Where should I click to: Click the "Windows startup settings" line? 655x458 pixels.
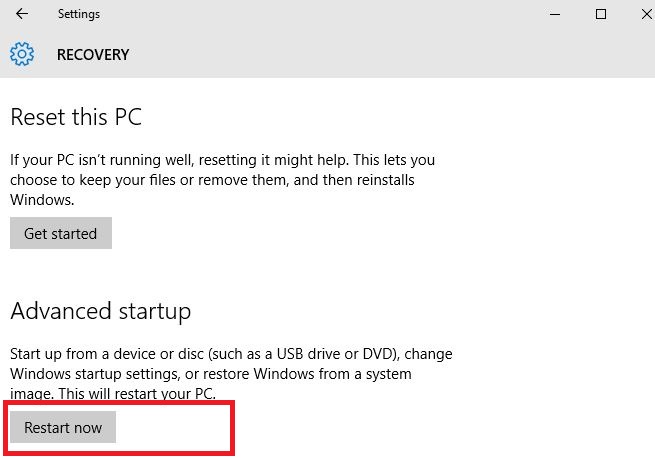click(x=211, y=374)
